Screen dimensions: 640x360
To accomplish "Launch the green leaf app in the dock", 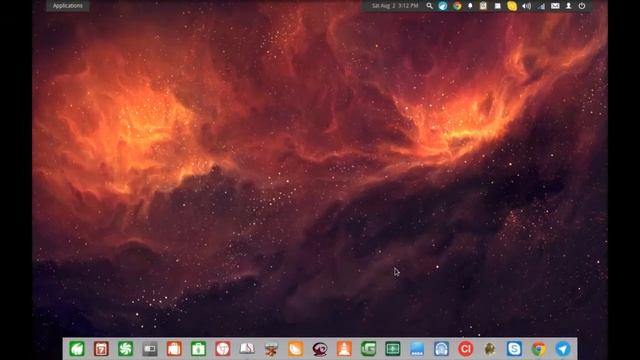I will 77,349.
